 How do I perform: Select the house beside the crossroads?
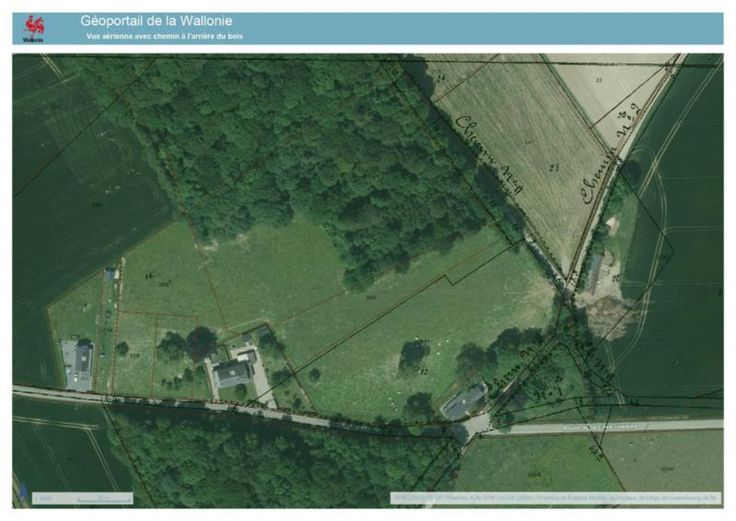click(463, 401)
